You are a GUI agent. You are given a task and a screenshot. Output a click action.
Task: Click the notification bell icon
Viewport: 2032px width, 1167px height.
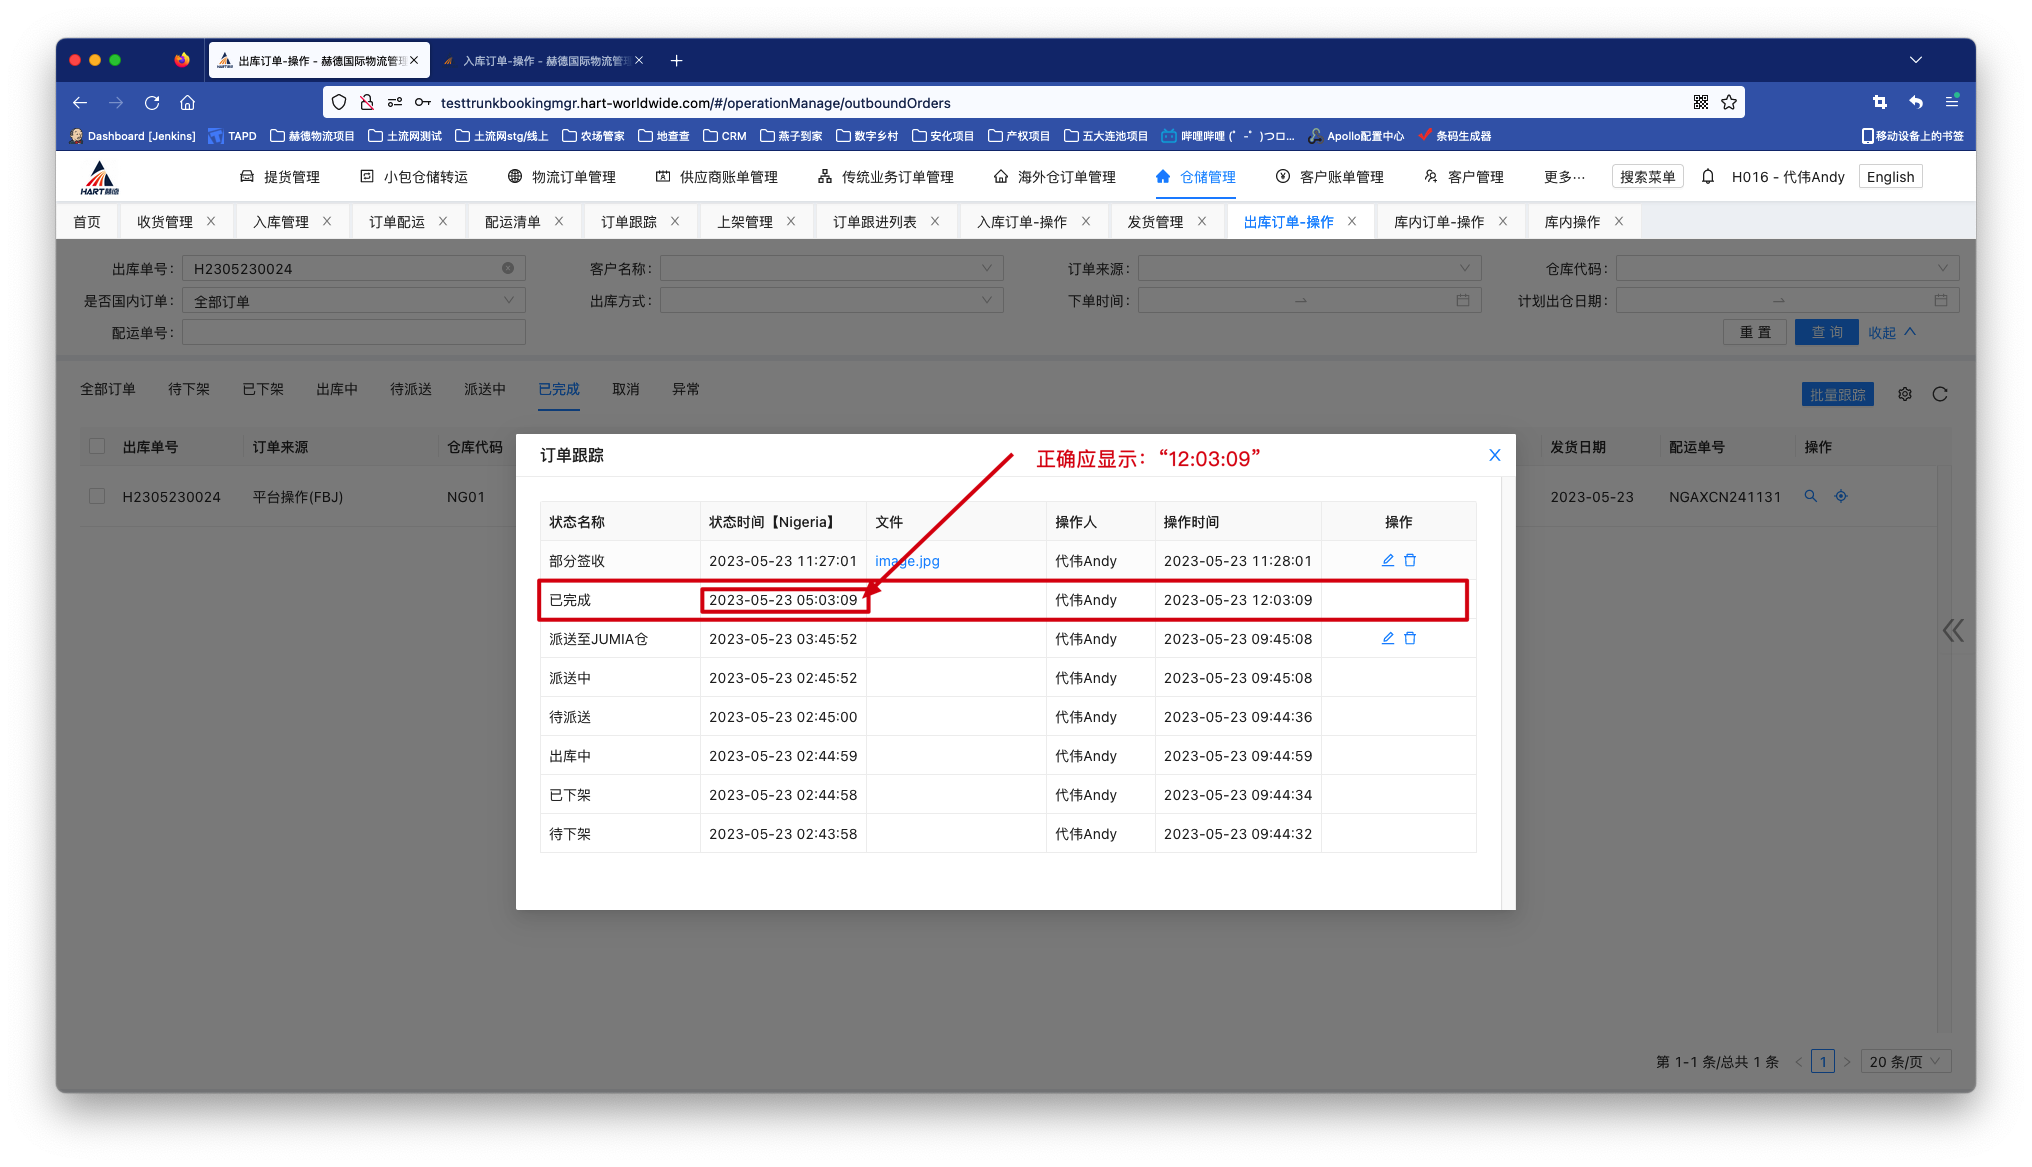pyautogui.click(x=1708, y=177)
